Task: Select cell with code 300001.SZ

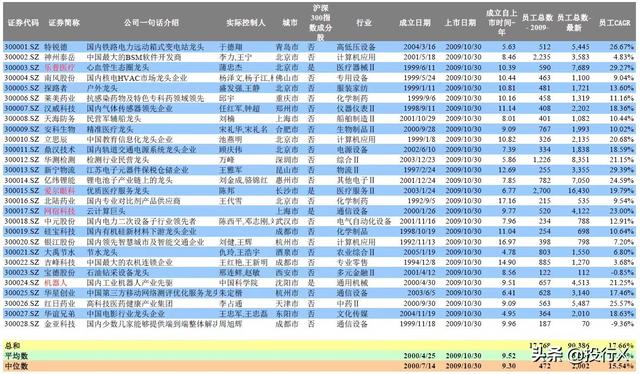Action: click(22, 47)
